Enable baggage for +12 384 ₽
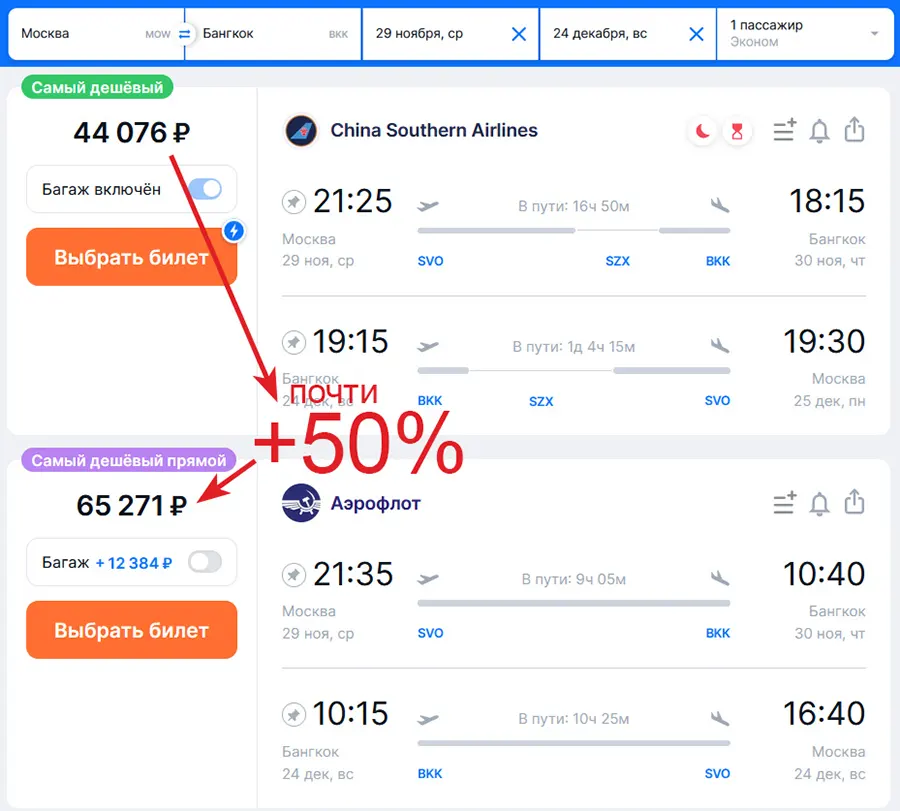Viewport: 900px width, 811px height. tap(205, 562)
